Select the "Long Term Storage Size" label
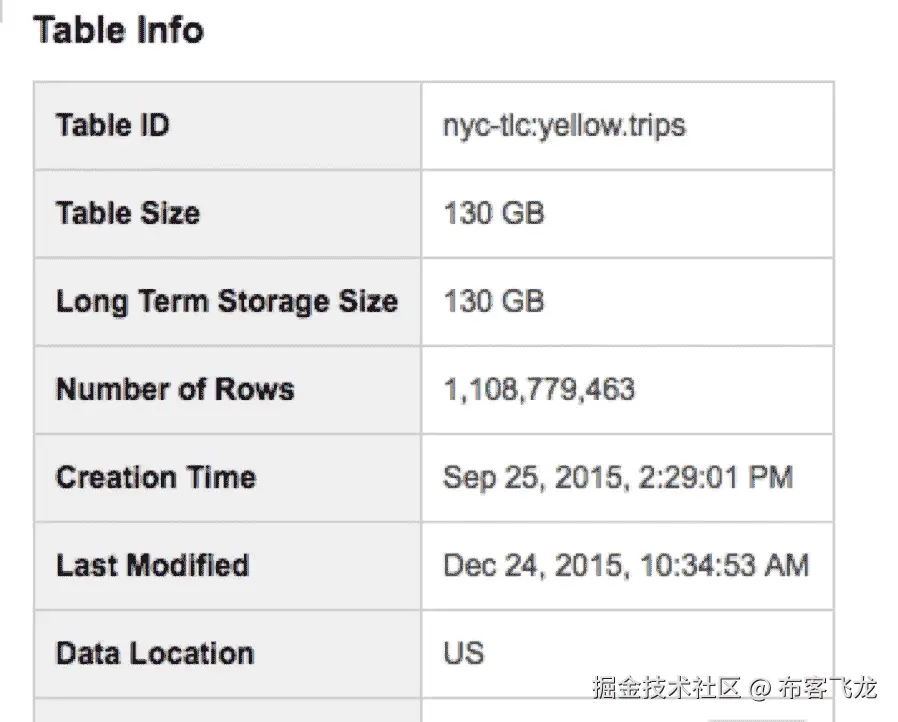Viewport: 898px width, 722px height. (x=226, y=302)
